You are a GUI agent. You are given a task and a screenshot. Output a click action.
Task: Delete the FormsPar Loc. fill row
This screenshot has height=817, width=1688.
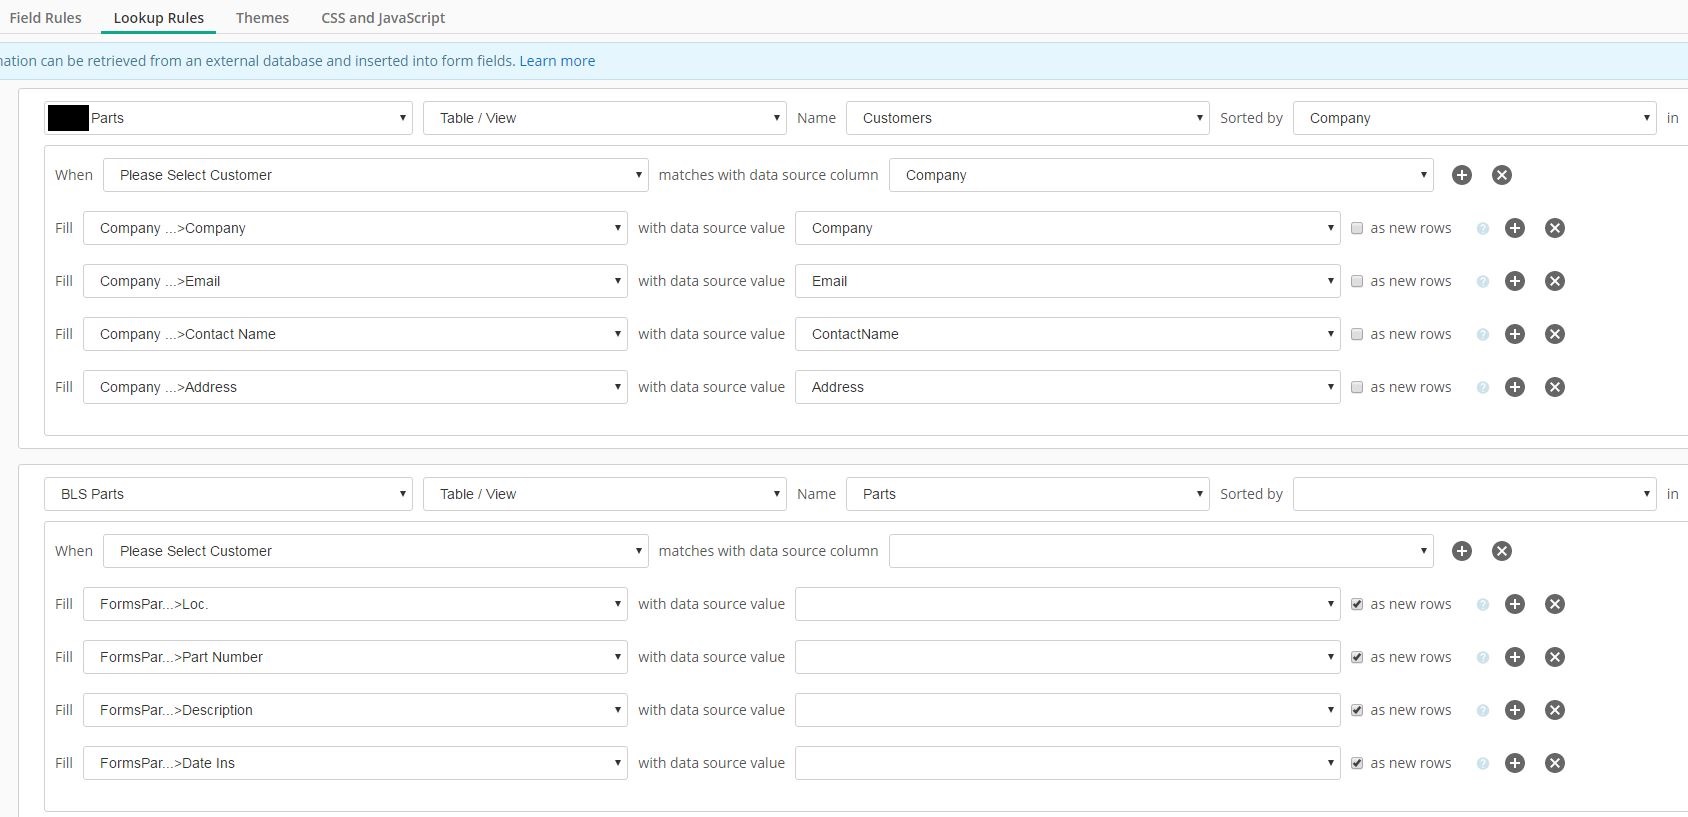(1554, 604)
